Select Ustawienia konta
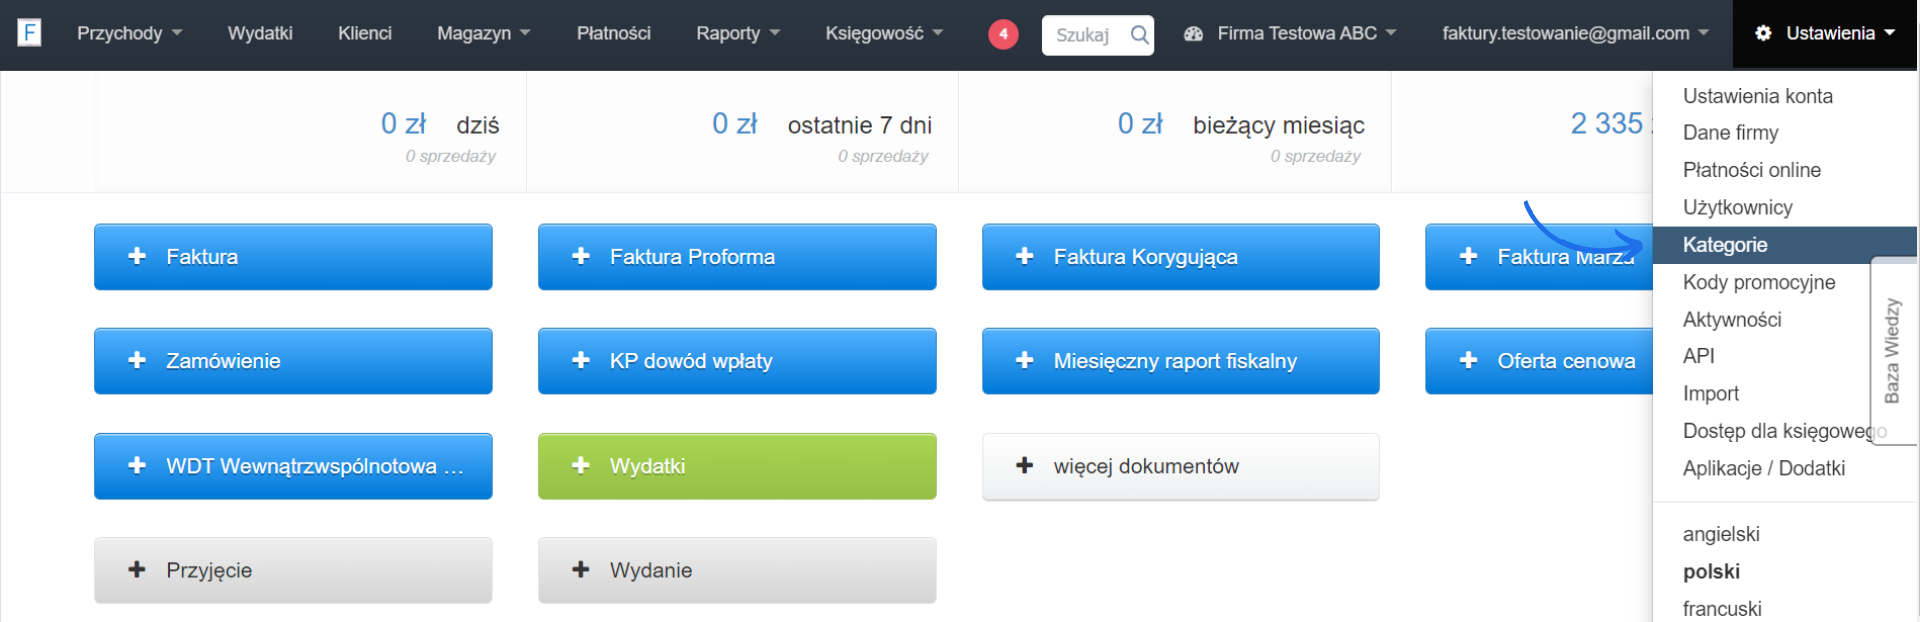1920x622 pixels. (x=1758, y=96)
